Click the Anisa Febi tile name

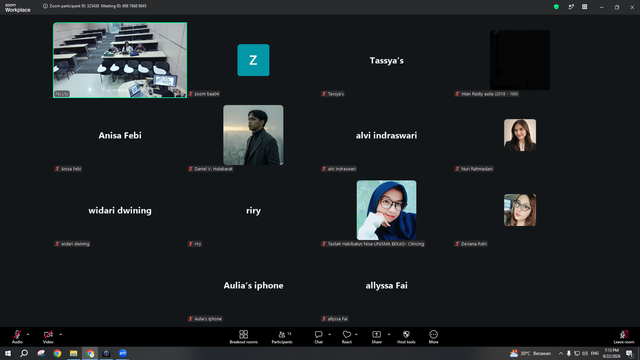point(120,136)
